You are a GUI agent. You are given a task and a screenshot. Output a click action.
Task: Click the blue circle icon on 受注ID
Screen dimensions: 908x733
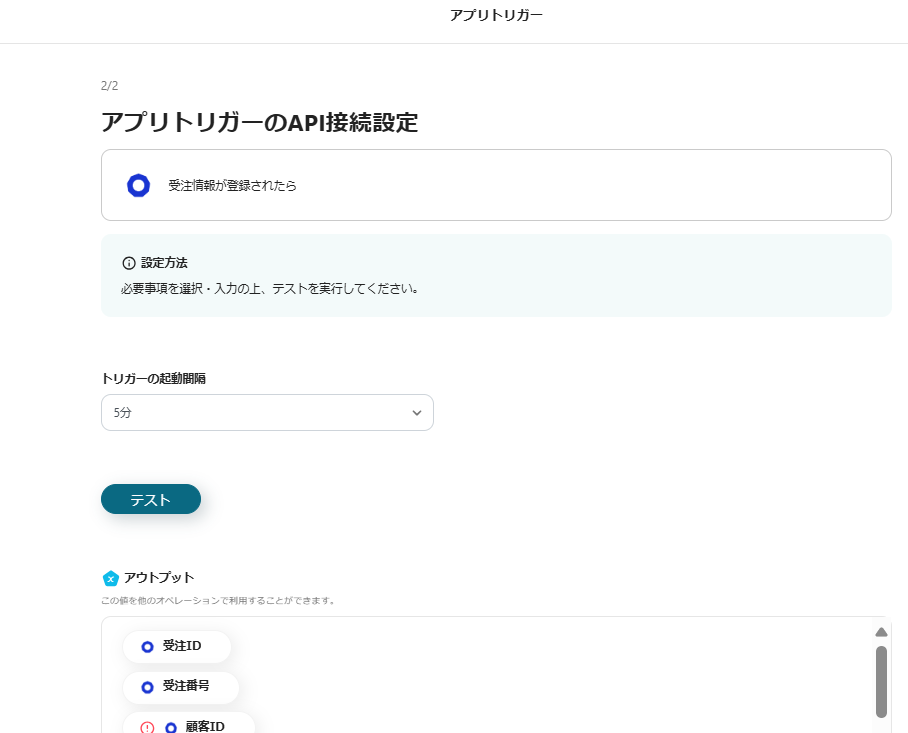tap(147, 647)
